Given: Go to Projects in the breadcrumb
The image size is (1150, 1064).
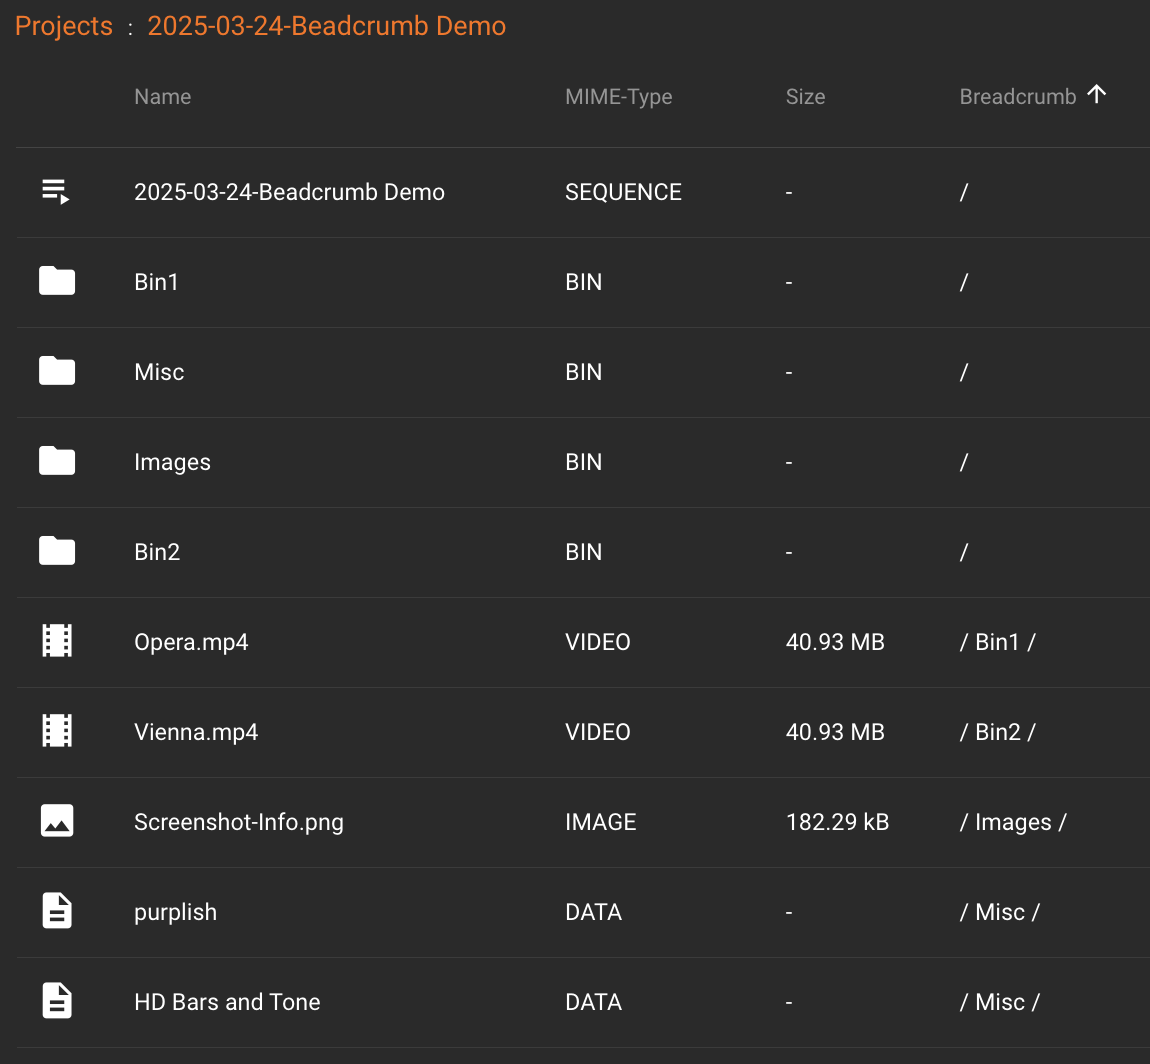Looking at the screenshot, I should point(64,26).
